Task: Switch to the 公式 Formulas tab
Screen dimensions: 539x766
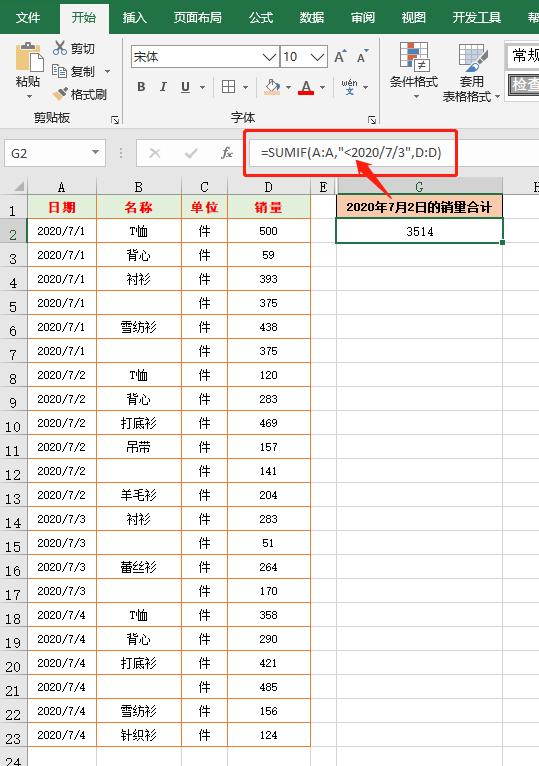Action: click(260, 18)
